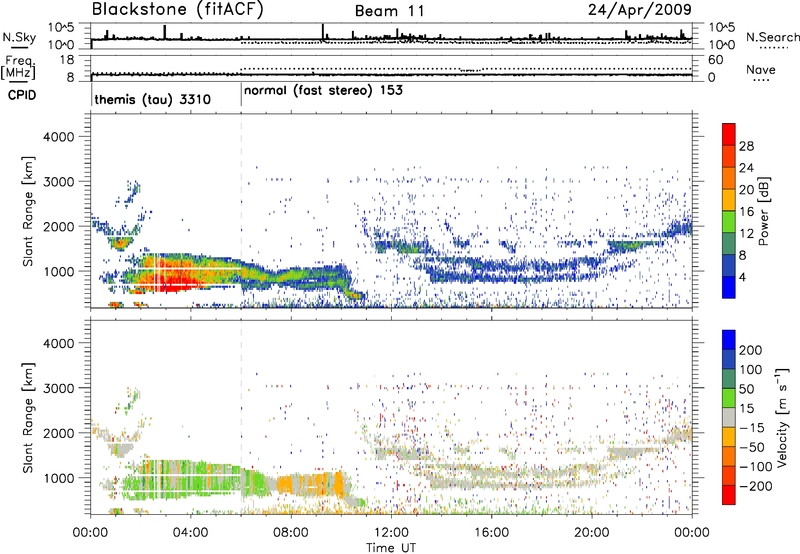Viewport: 800px width, 554px height.
Task: Click the '04:00' time tick label
Action: pyautogui.click(x=191, y=533)
